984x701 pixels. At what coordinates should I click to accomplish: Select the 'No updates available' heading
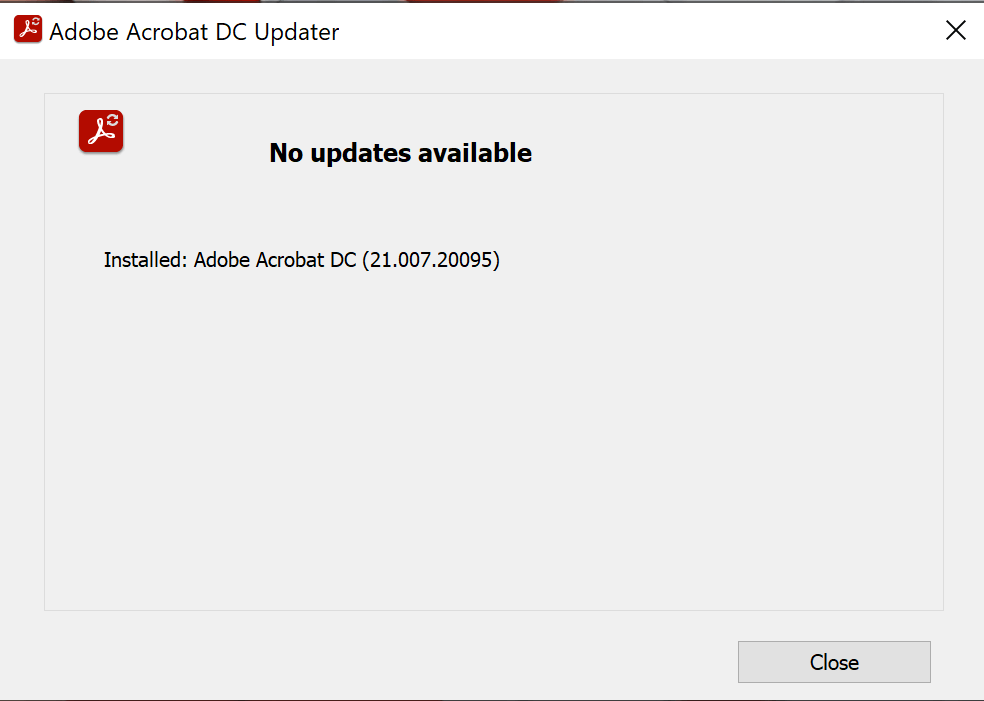pos(400,153)
